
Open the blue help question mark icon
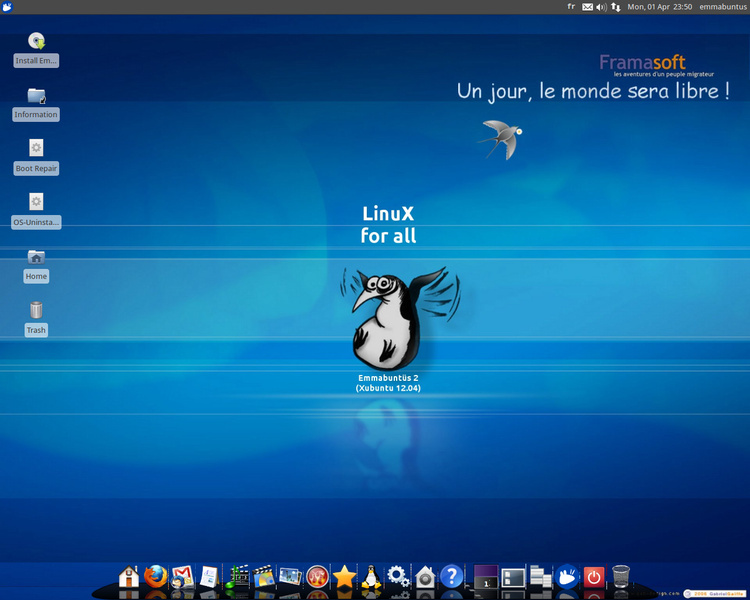(452, 577)
